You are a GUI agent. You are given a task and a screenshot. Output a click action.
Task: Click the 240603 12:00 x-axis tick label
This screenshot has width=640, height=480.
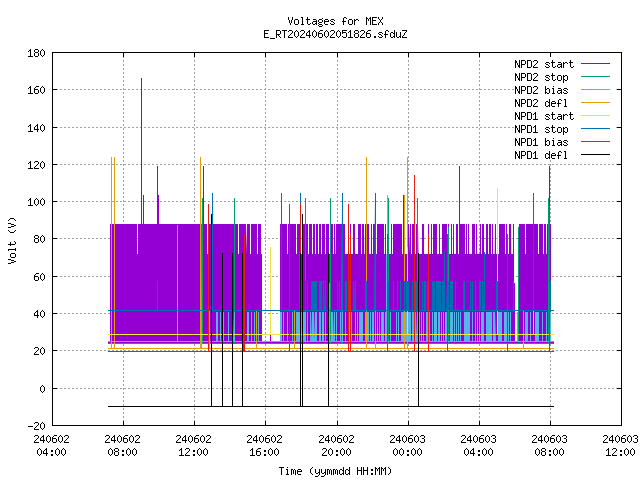coord(620,446)
